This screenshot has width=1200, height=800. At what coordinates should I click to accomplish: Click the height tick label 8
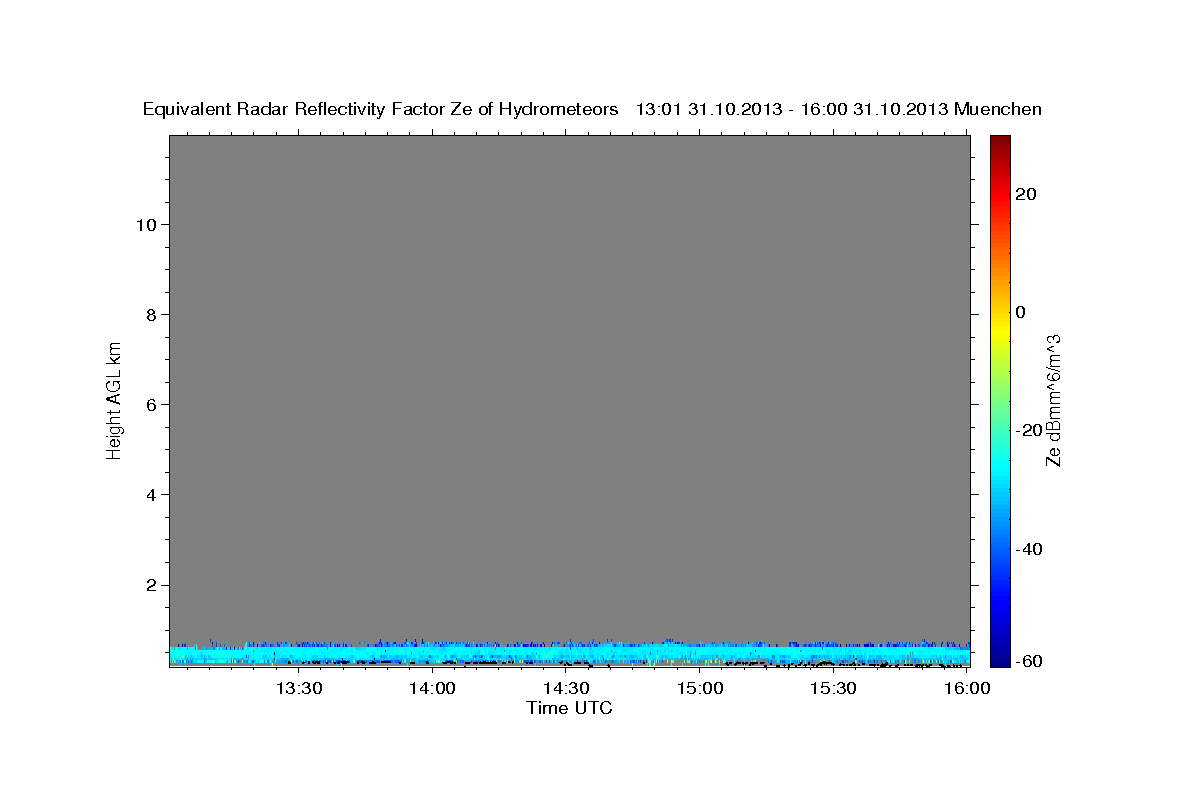(150, 314)
